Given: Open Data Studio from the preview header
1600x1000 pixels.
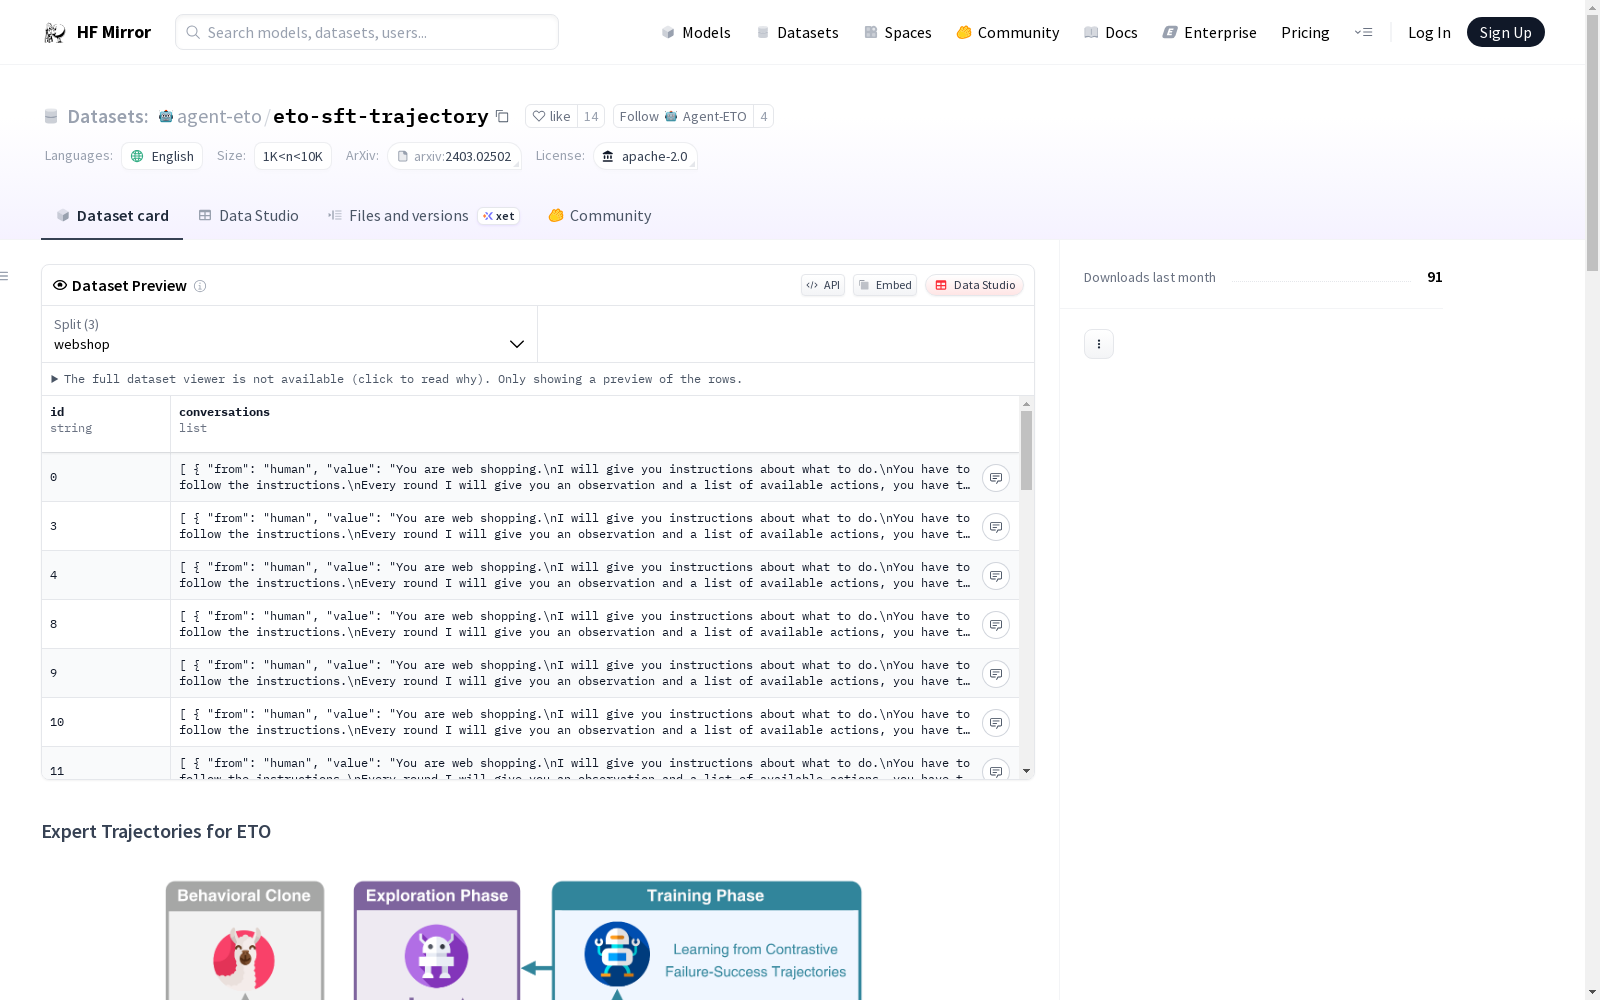Looking at the screenshot, I should tap(974, 286).
